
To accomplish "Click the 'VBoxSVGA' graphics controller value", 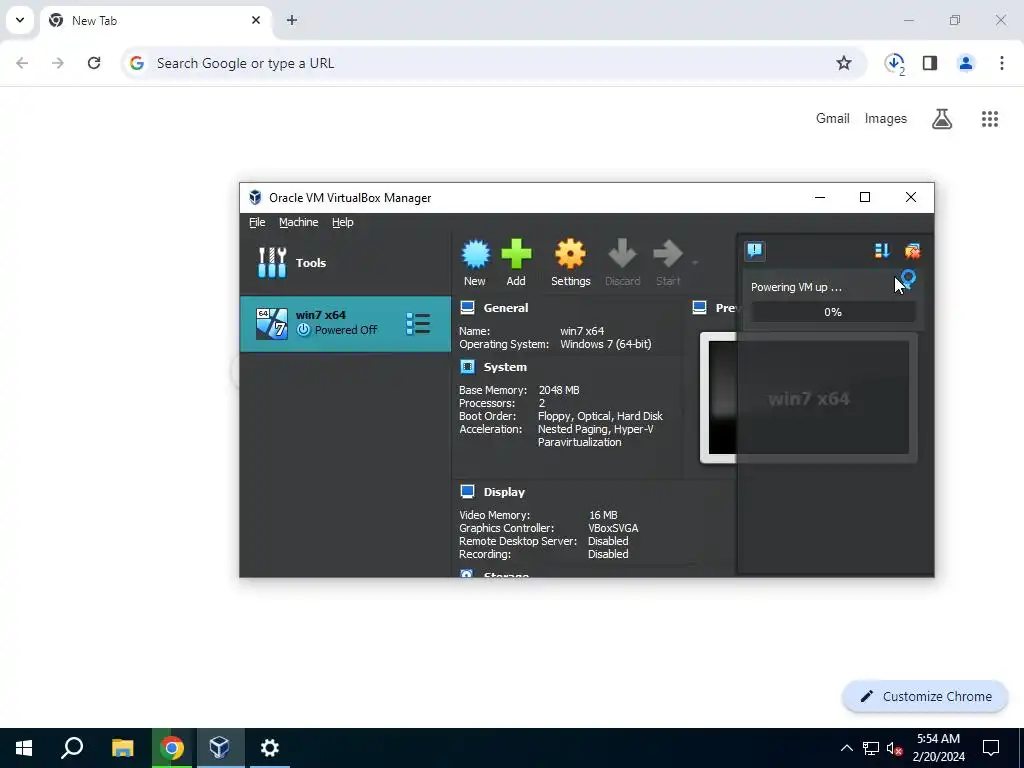I will 613,528.
